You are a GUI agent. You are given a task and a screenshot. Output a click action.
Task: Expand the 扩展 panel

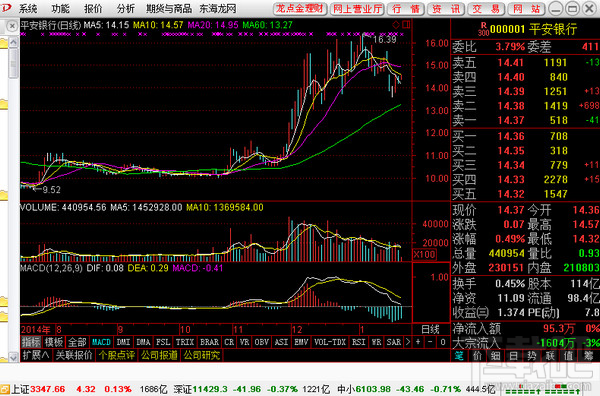(x=36, y=355)
